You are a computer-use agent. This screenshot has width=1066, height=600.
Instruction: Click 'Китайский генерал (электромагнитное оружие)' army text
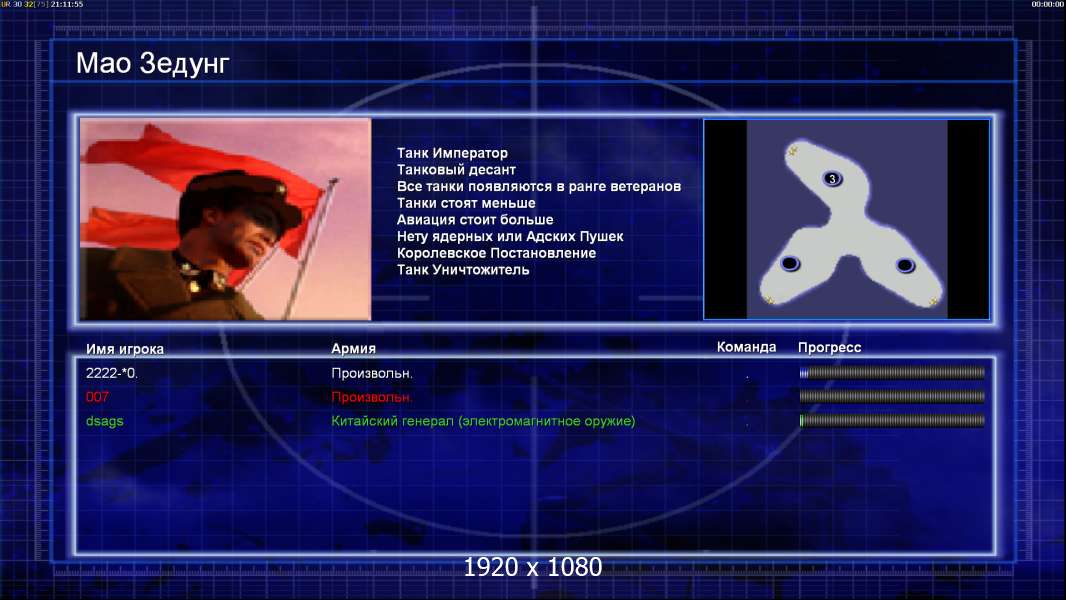pyautogui.click(x=483, y=421)
